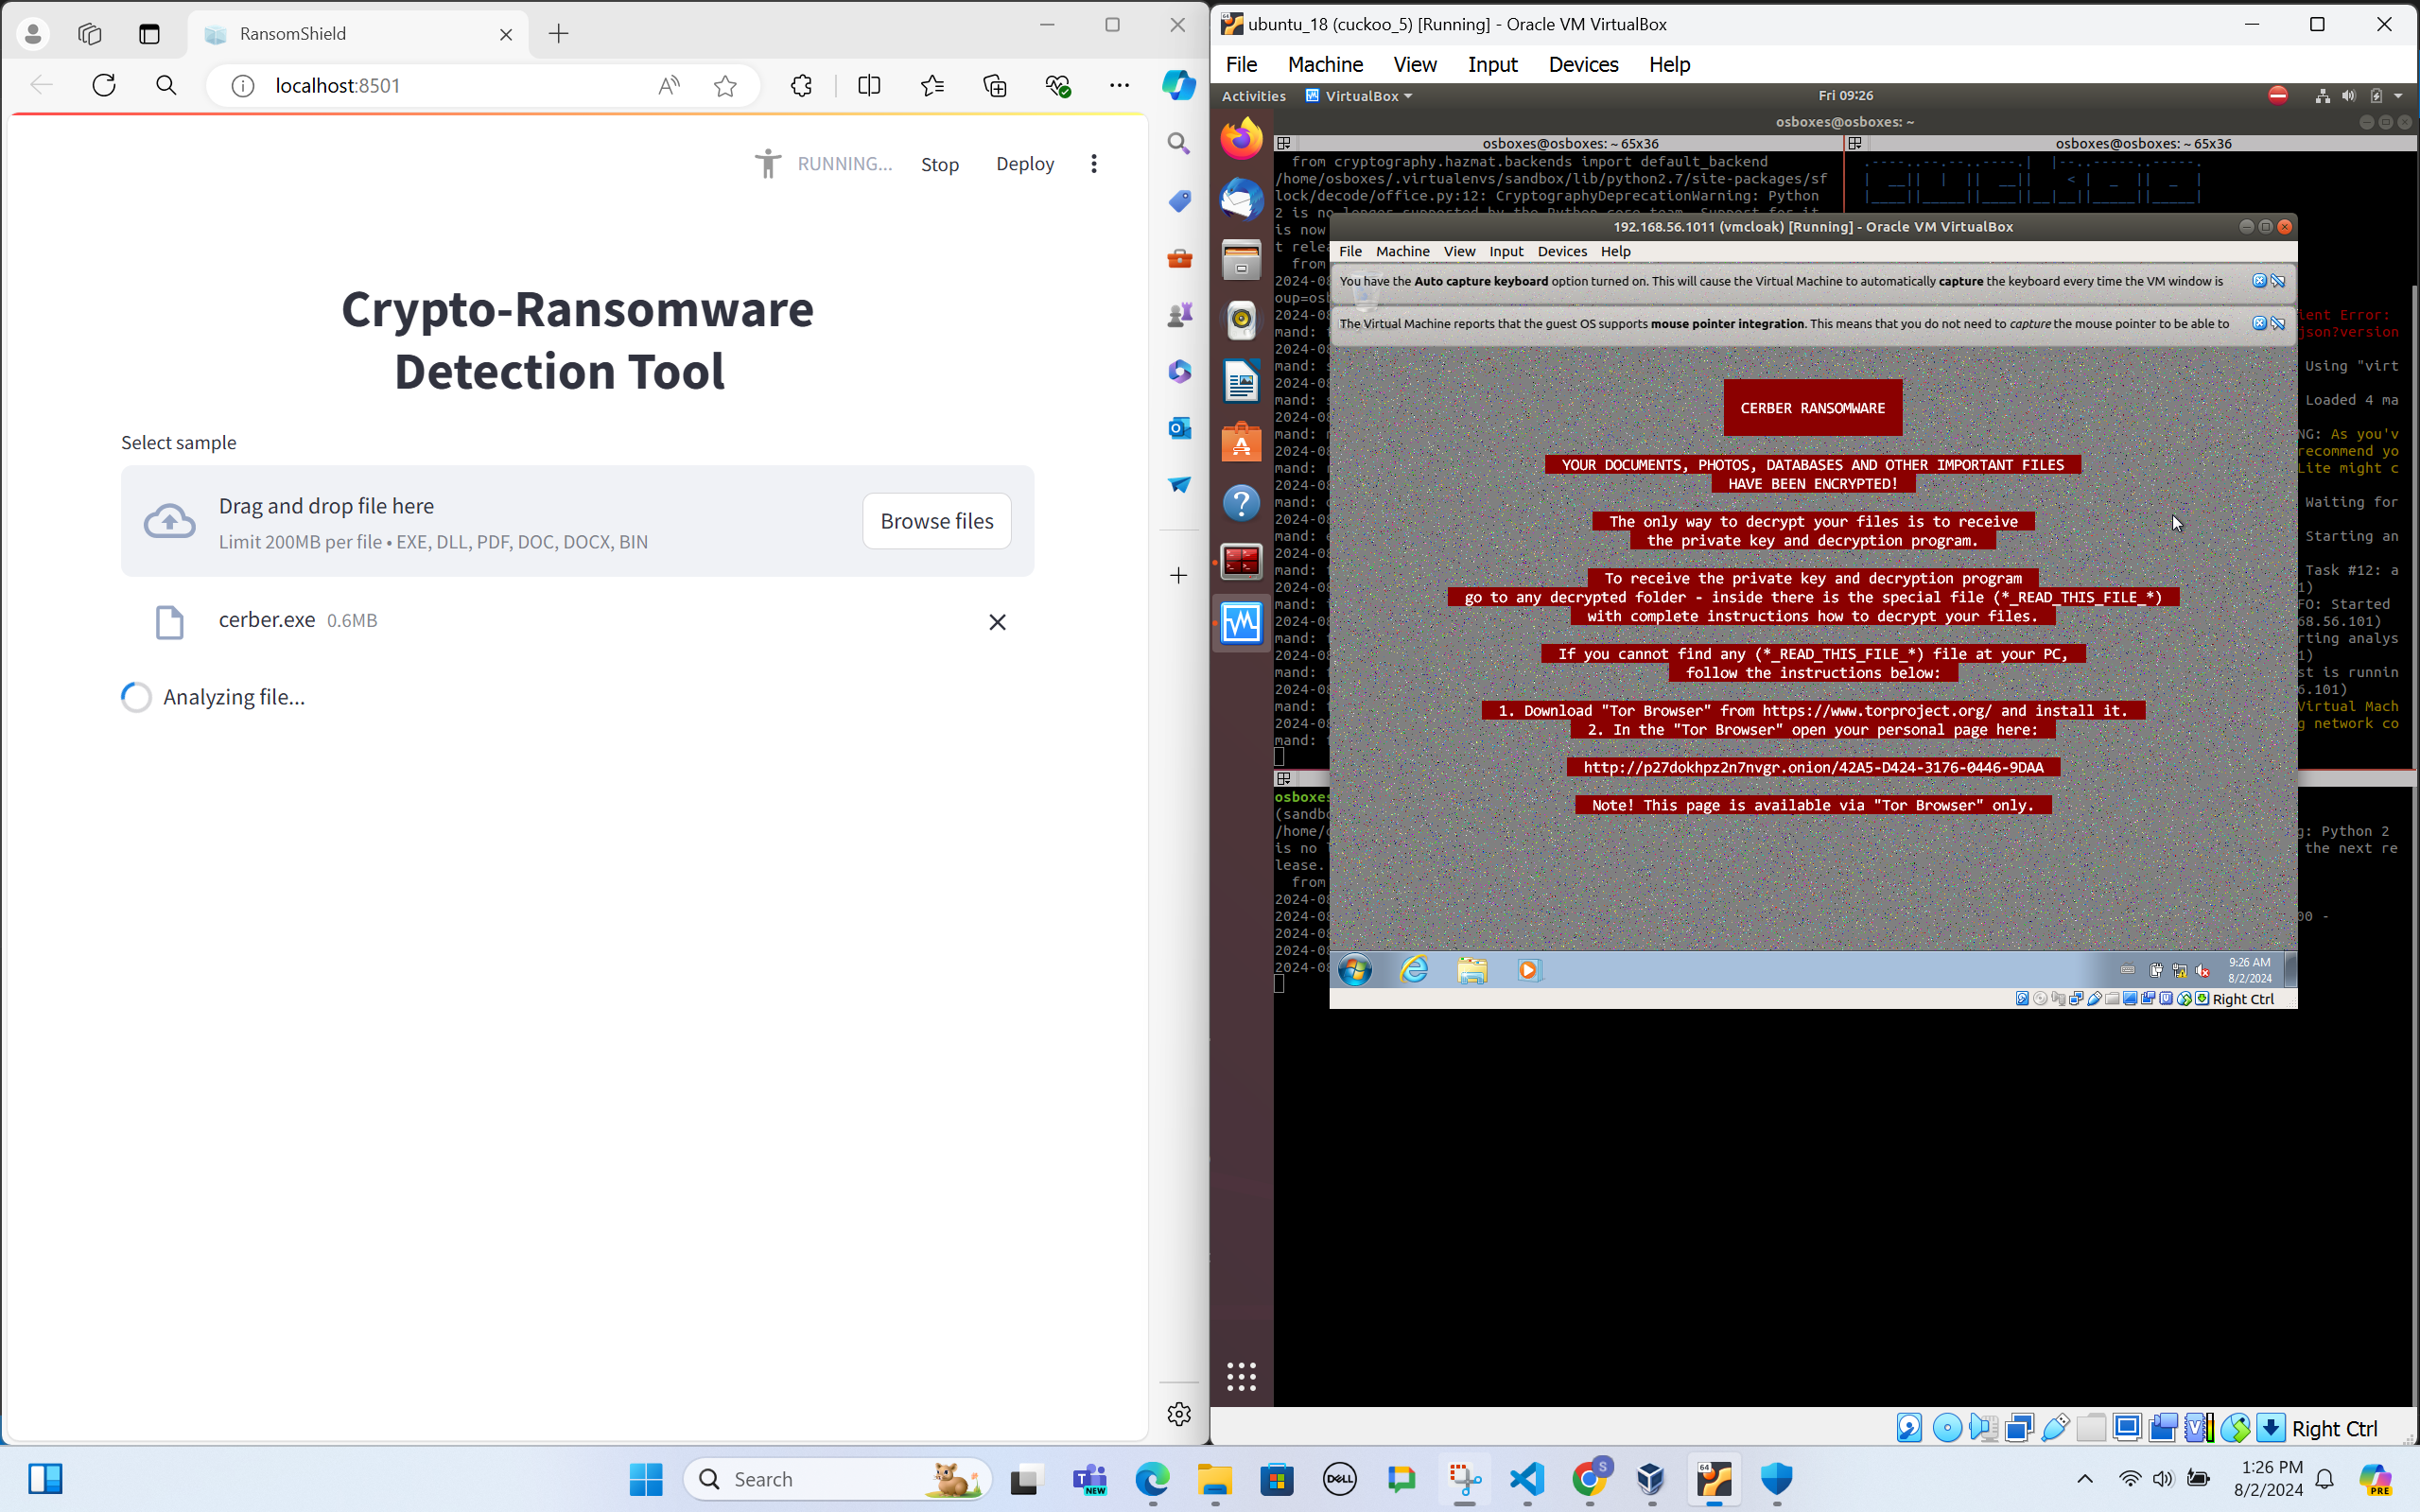Remove the cerber.exe uploaded file
2420x1512 pixels.
[x=997, y=622]
